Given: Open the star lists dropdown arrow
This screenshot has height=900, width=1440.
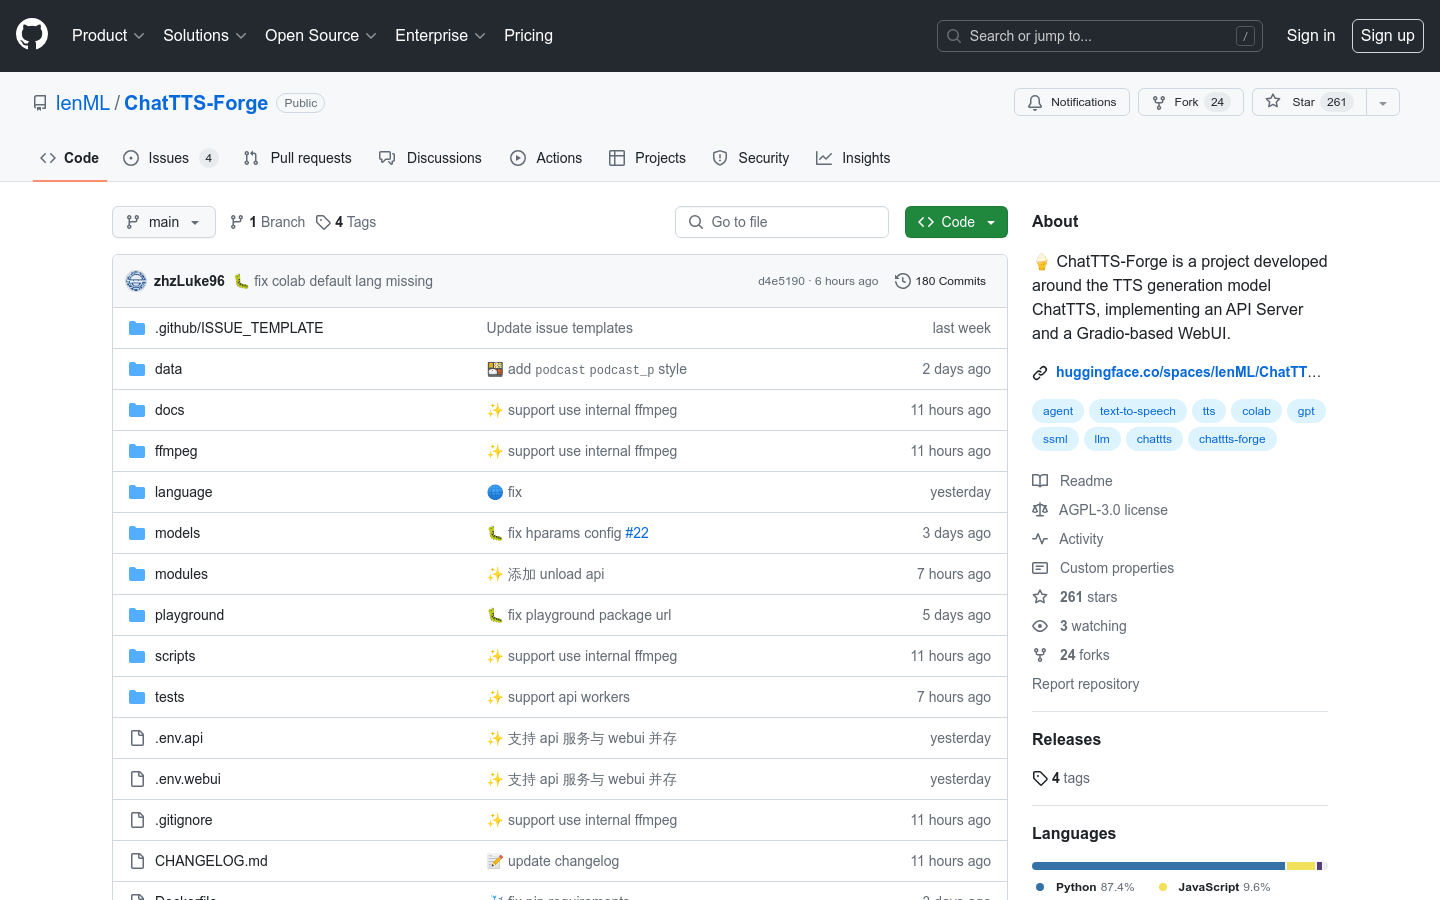Looking at the screenshot, I should click(x=1382, y=102).
